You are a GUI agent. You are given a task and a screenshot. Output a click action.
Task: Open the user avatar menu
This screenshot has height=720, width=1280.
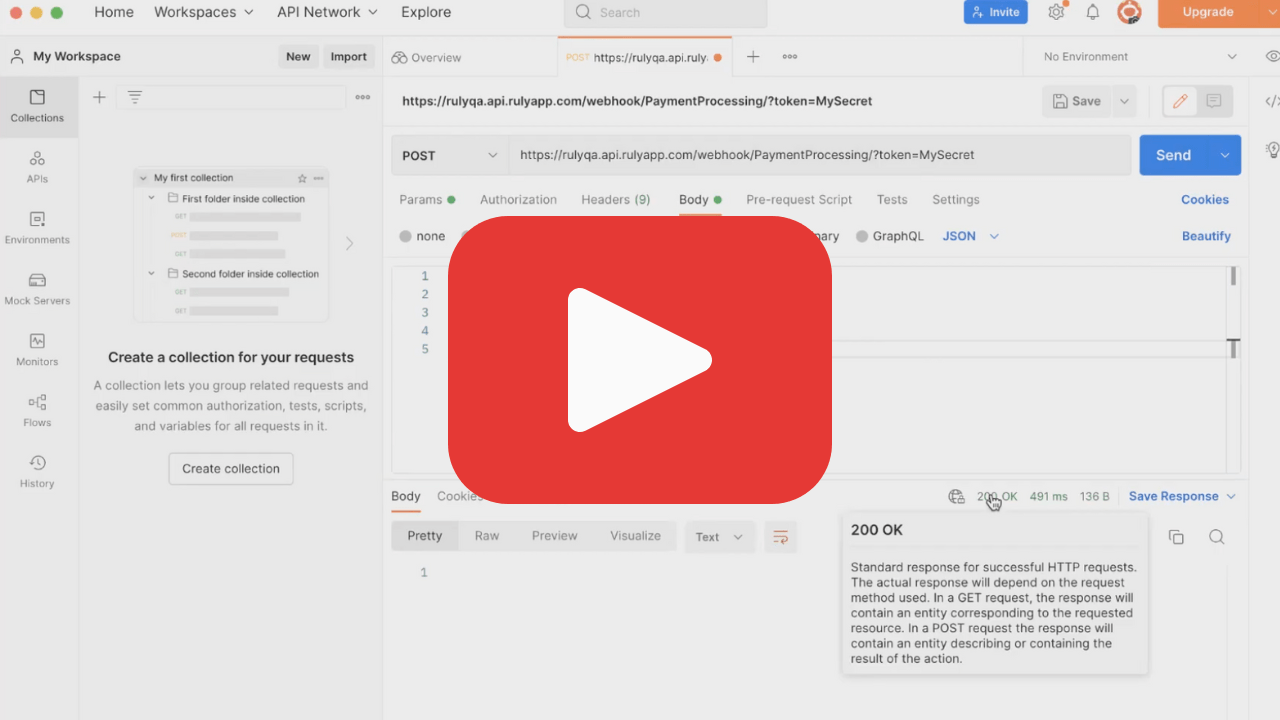(1129, 12)
